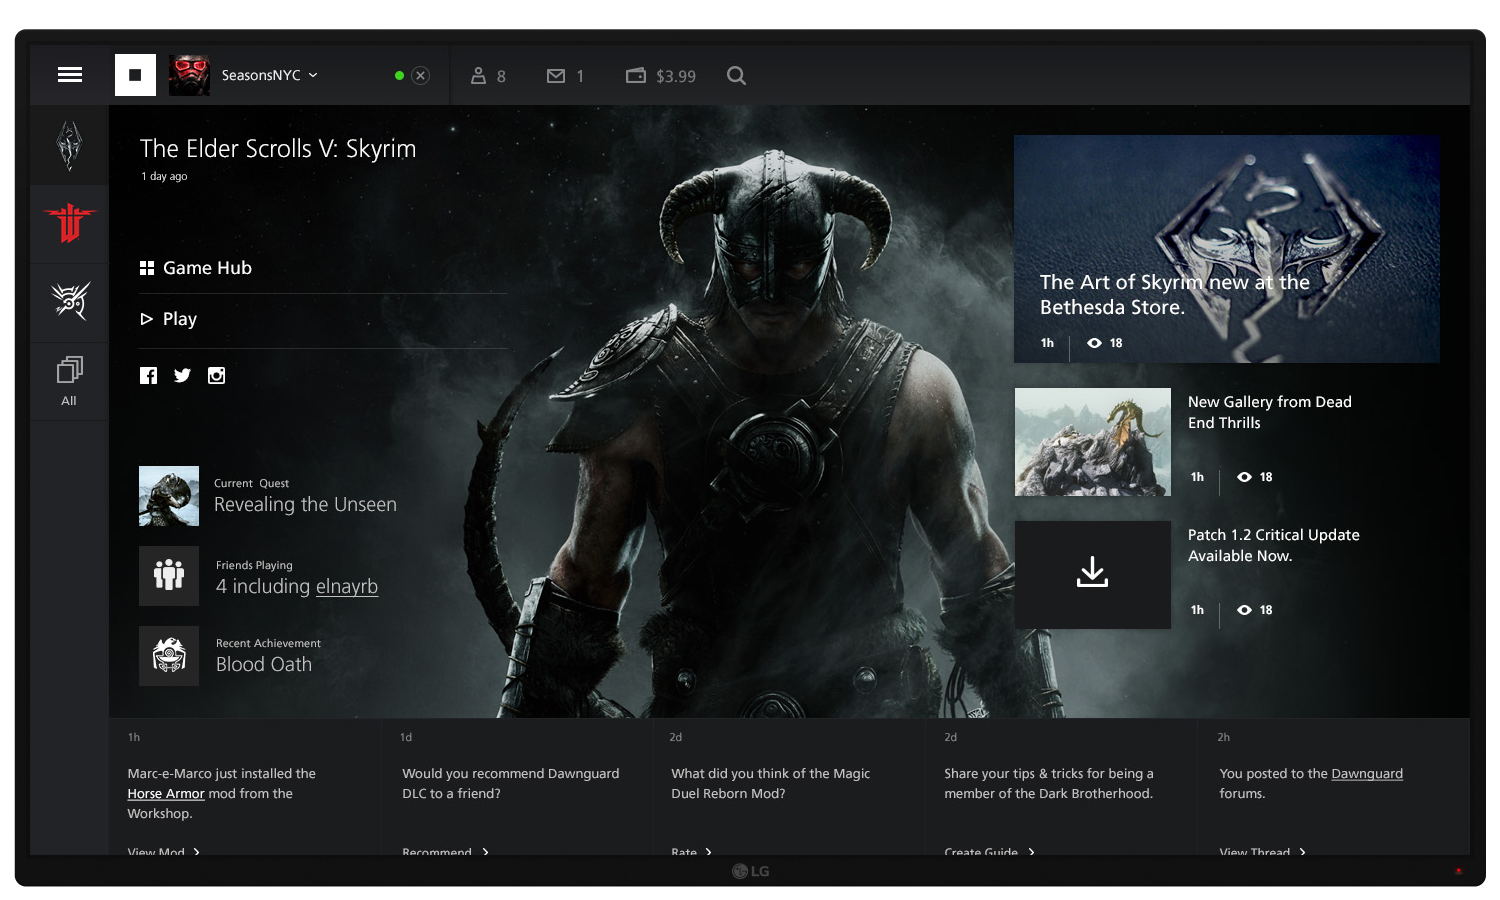Open Game Hub
Screen dimensions: 1500x900
pos(196,268)
